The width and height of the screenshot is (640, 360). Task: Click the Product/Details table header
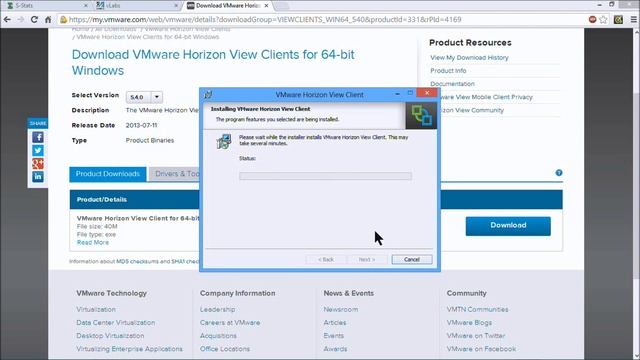pyautogui.click(x=316, y=200)
